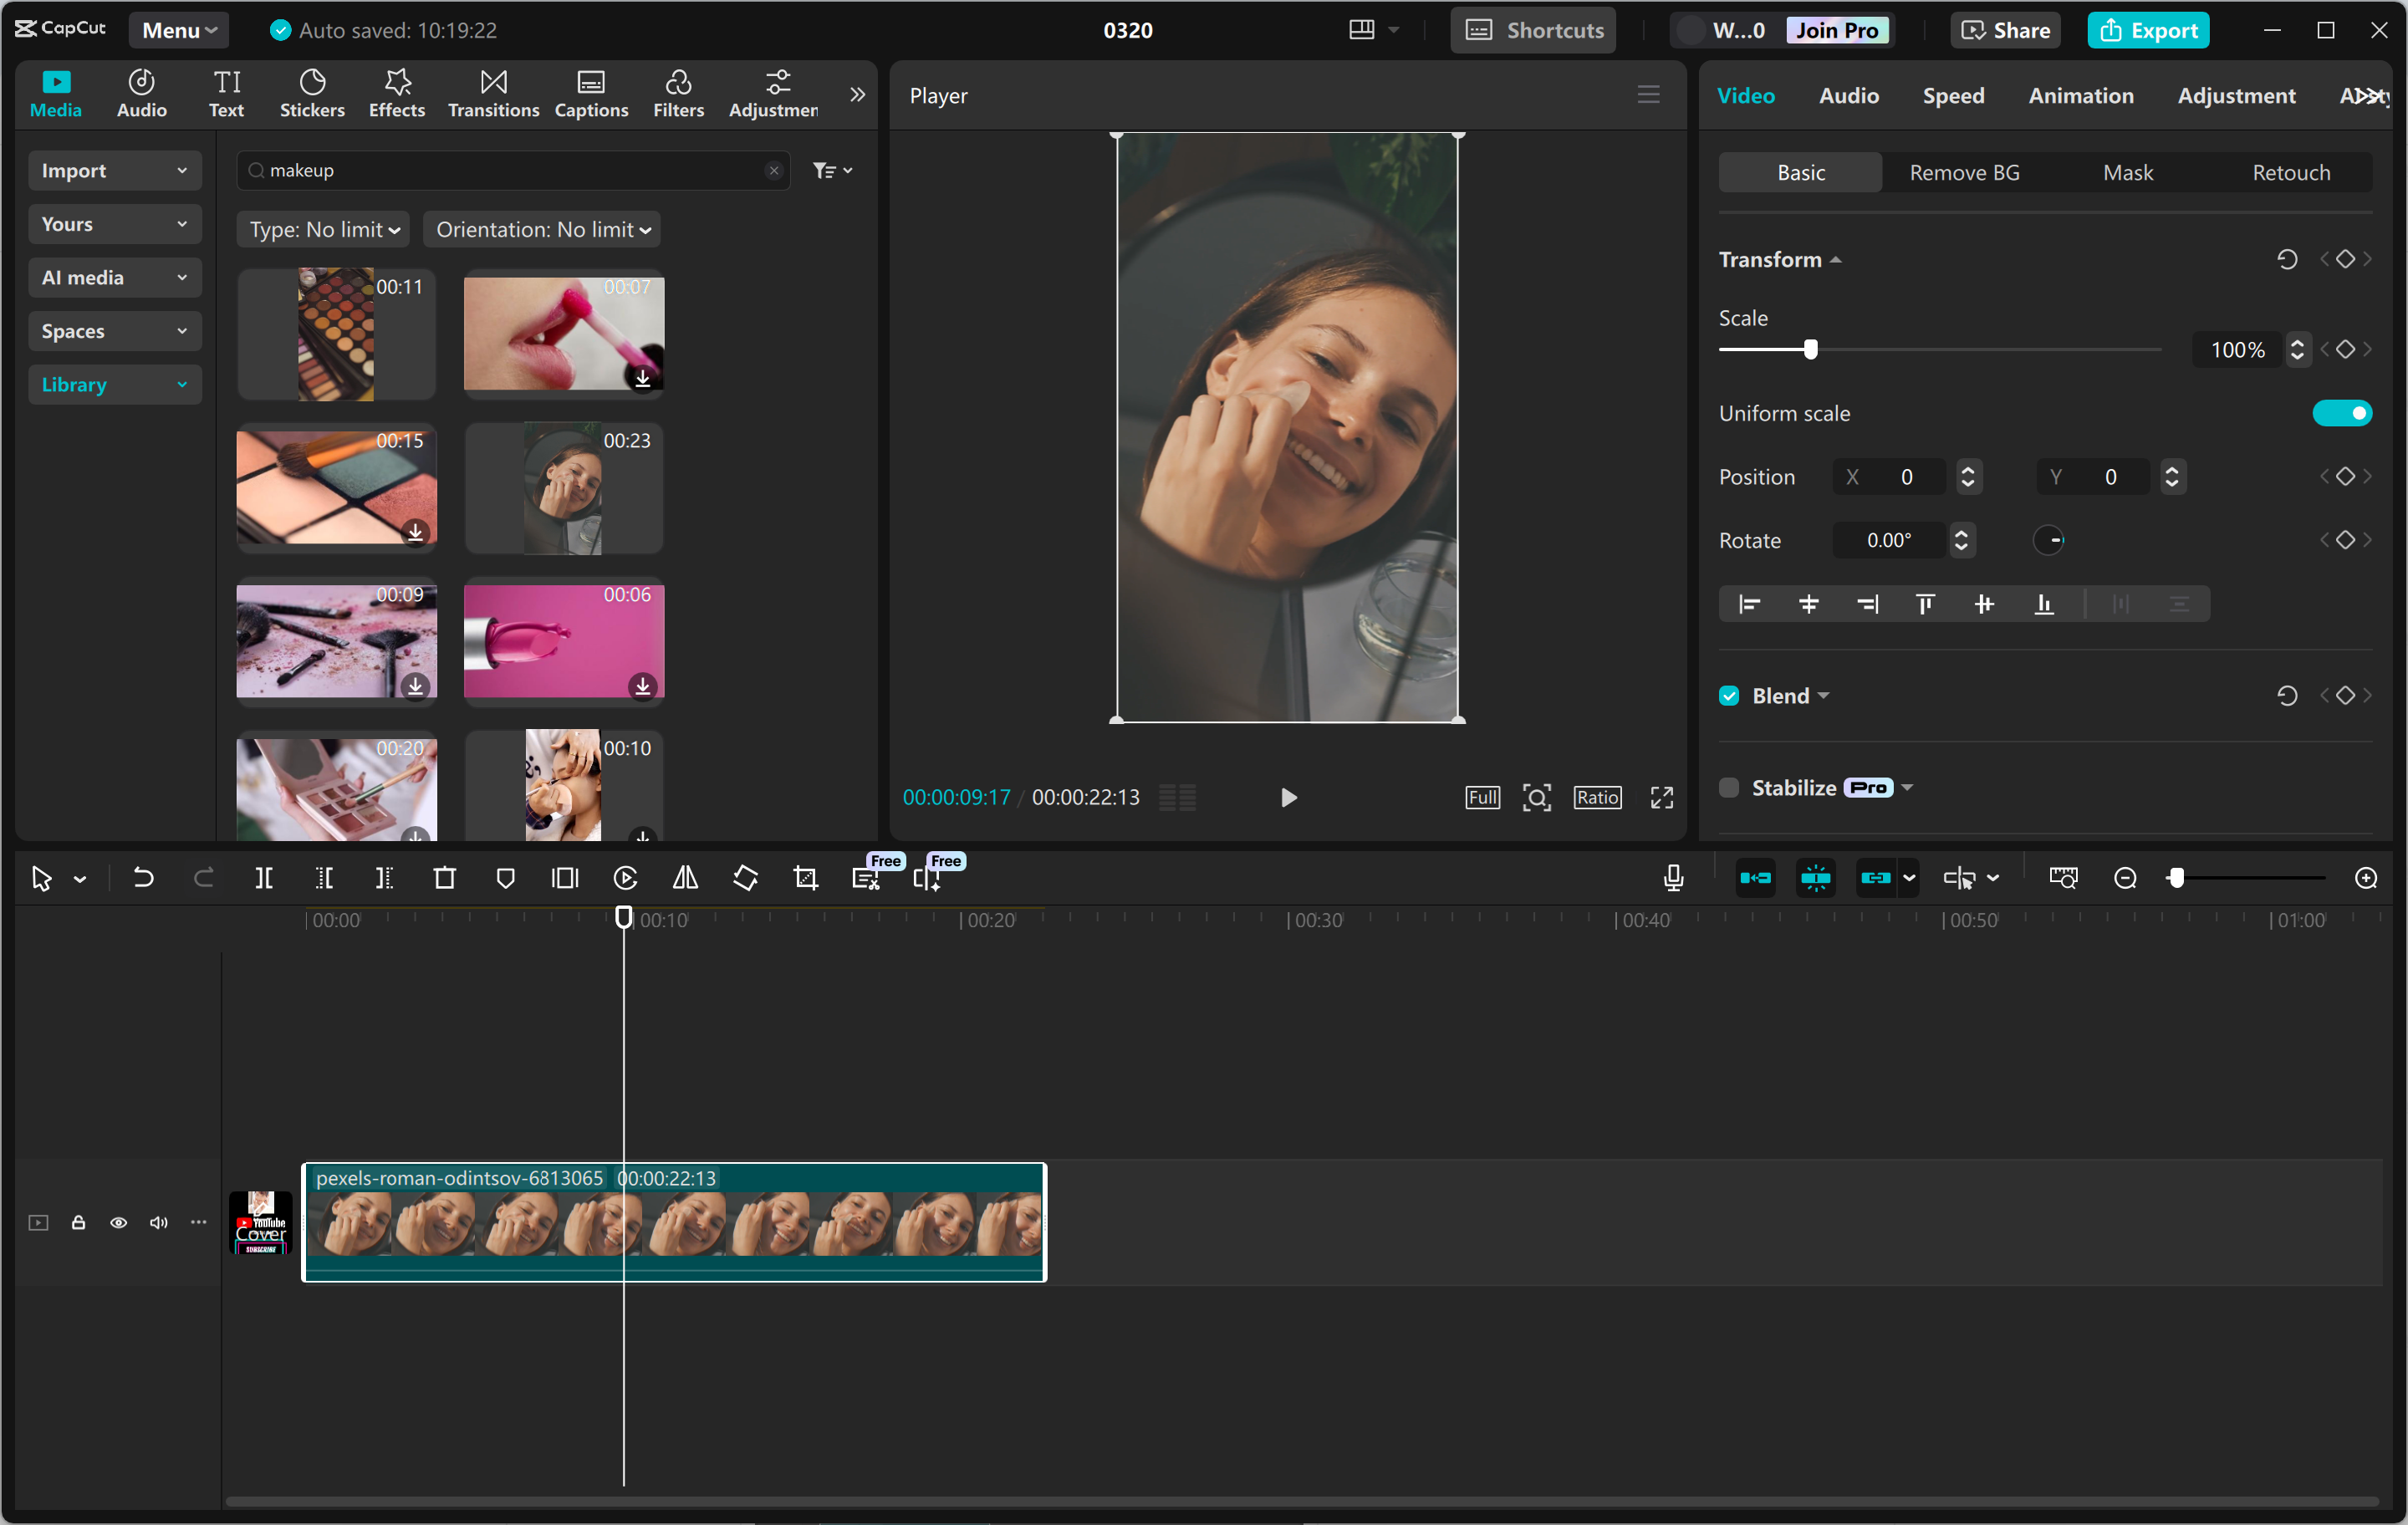Start recording a voiceover with the microphone icon
This screenshot has height=1525, width=2408.
tap(1673, 878)
